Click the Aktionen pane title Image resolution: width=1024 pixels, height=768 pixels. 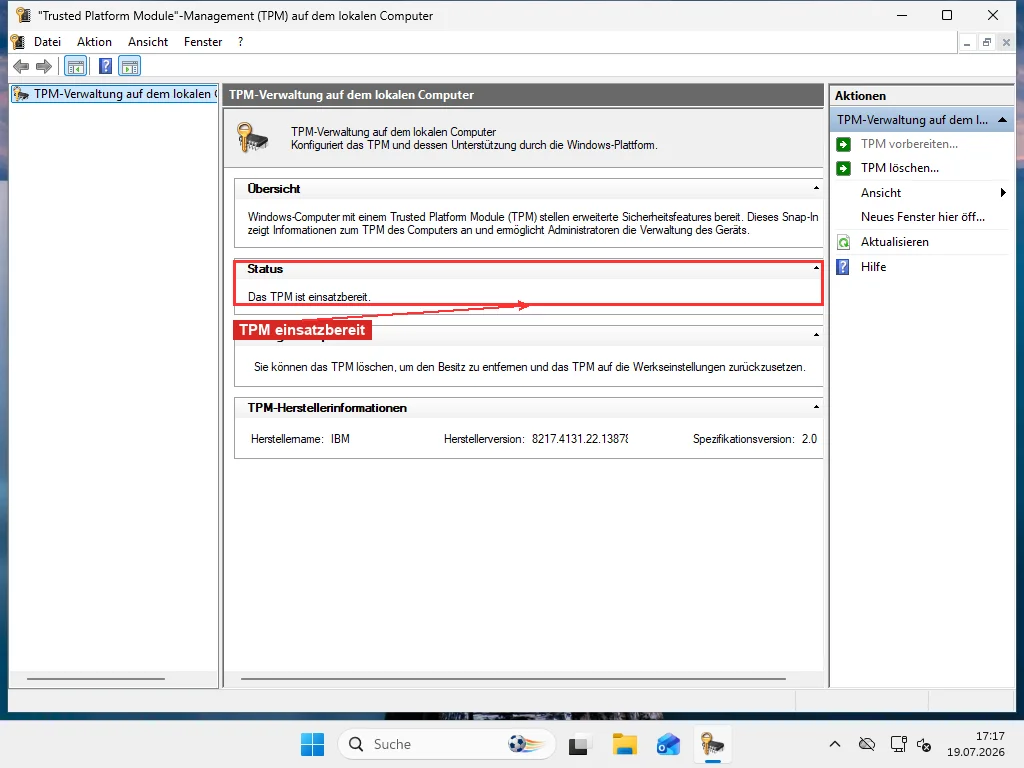coord(860,96)
